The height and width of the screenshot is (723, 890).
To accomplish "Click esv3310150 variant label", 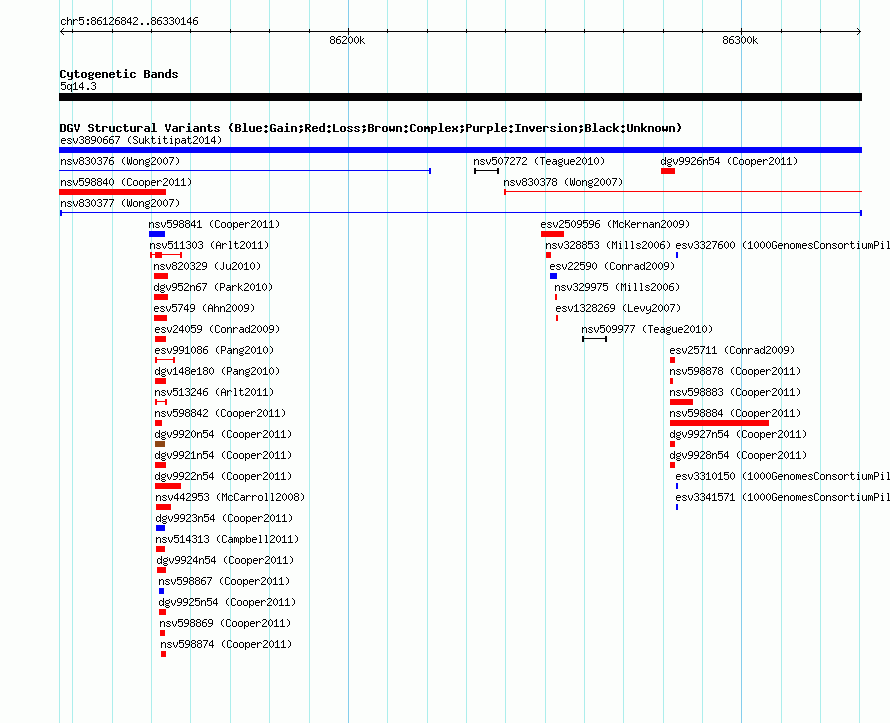I will click(x=783, y=476).
